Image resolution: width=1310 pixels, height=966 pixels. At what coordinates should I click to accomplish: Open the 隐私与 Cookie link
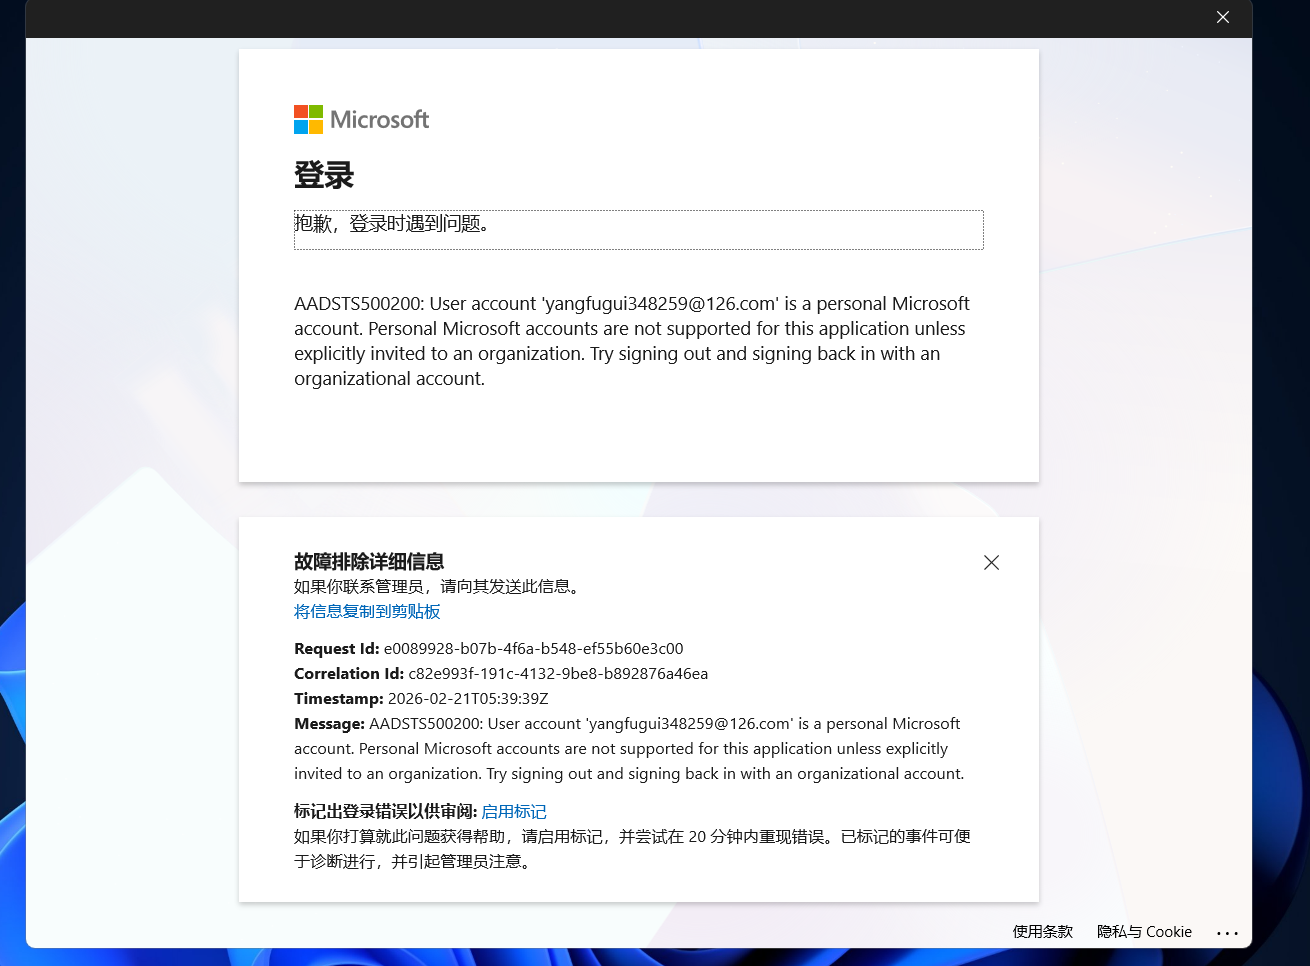[1144, 931]
